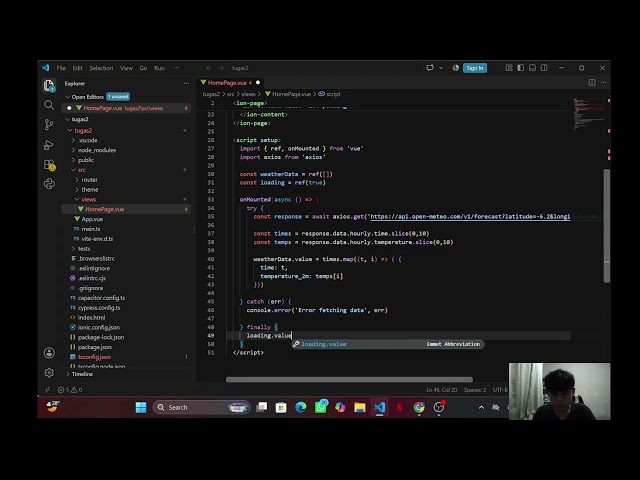Navigate forward with the arrow in title bar
Image resolution: width=640 pixels, height=480 pixels.
(221, 68)
